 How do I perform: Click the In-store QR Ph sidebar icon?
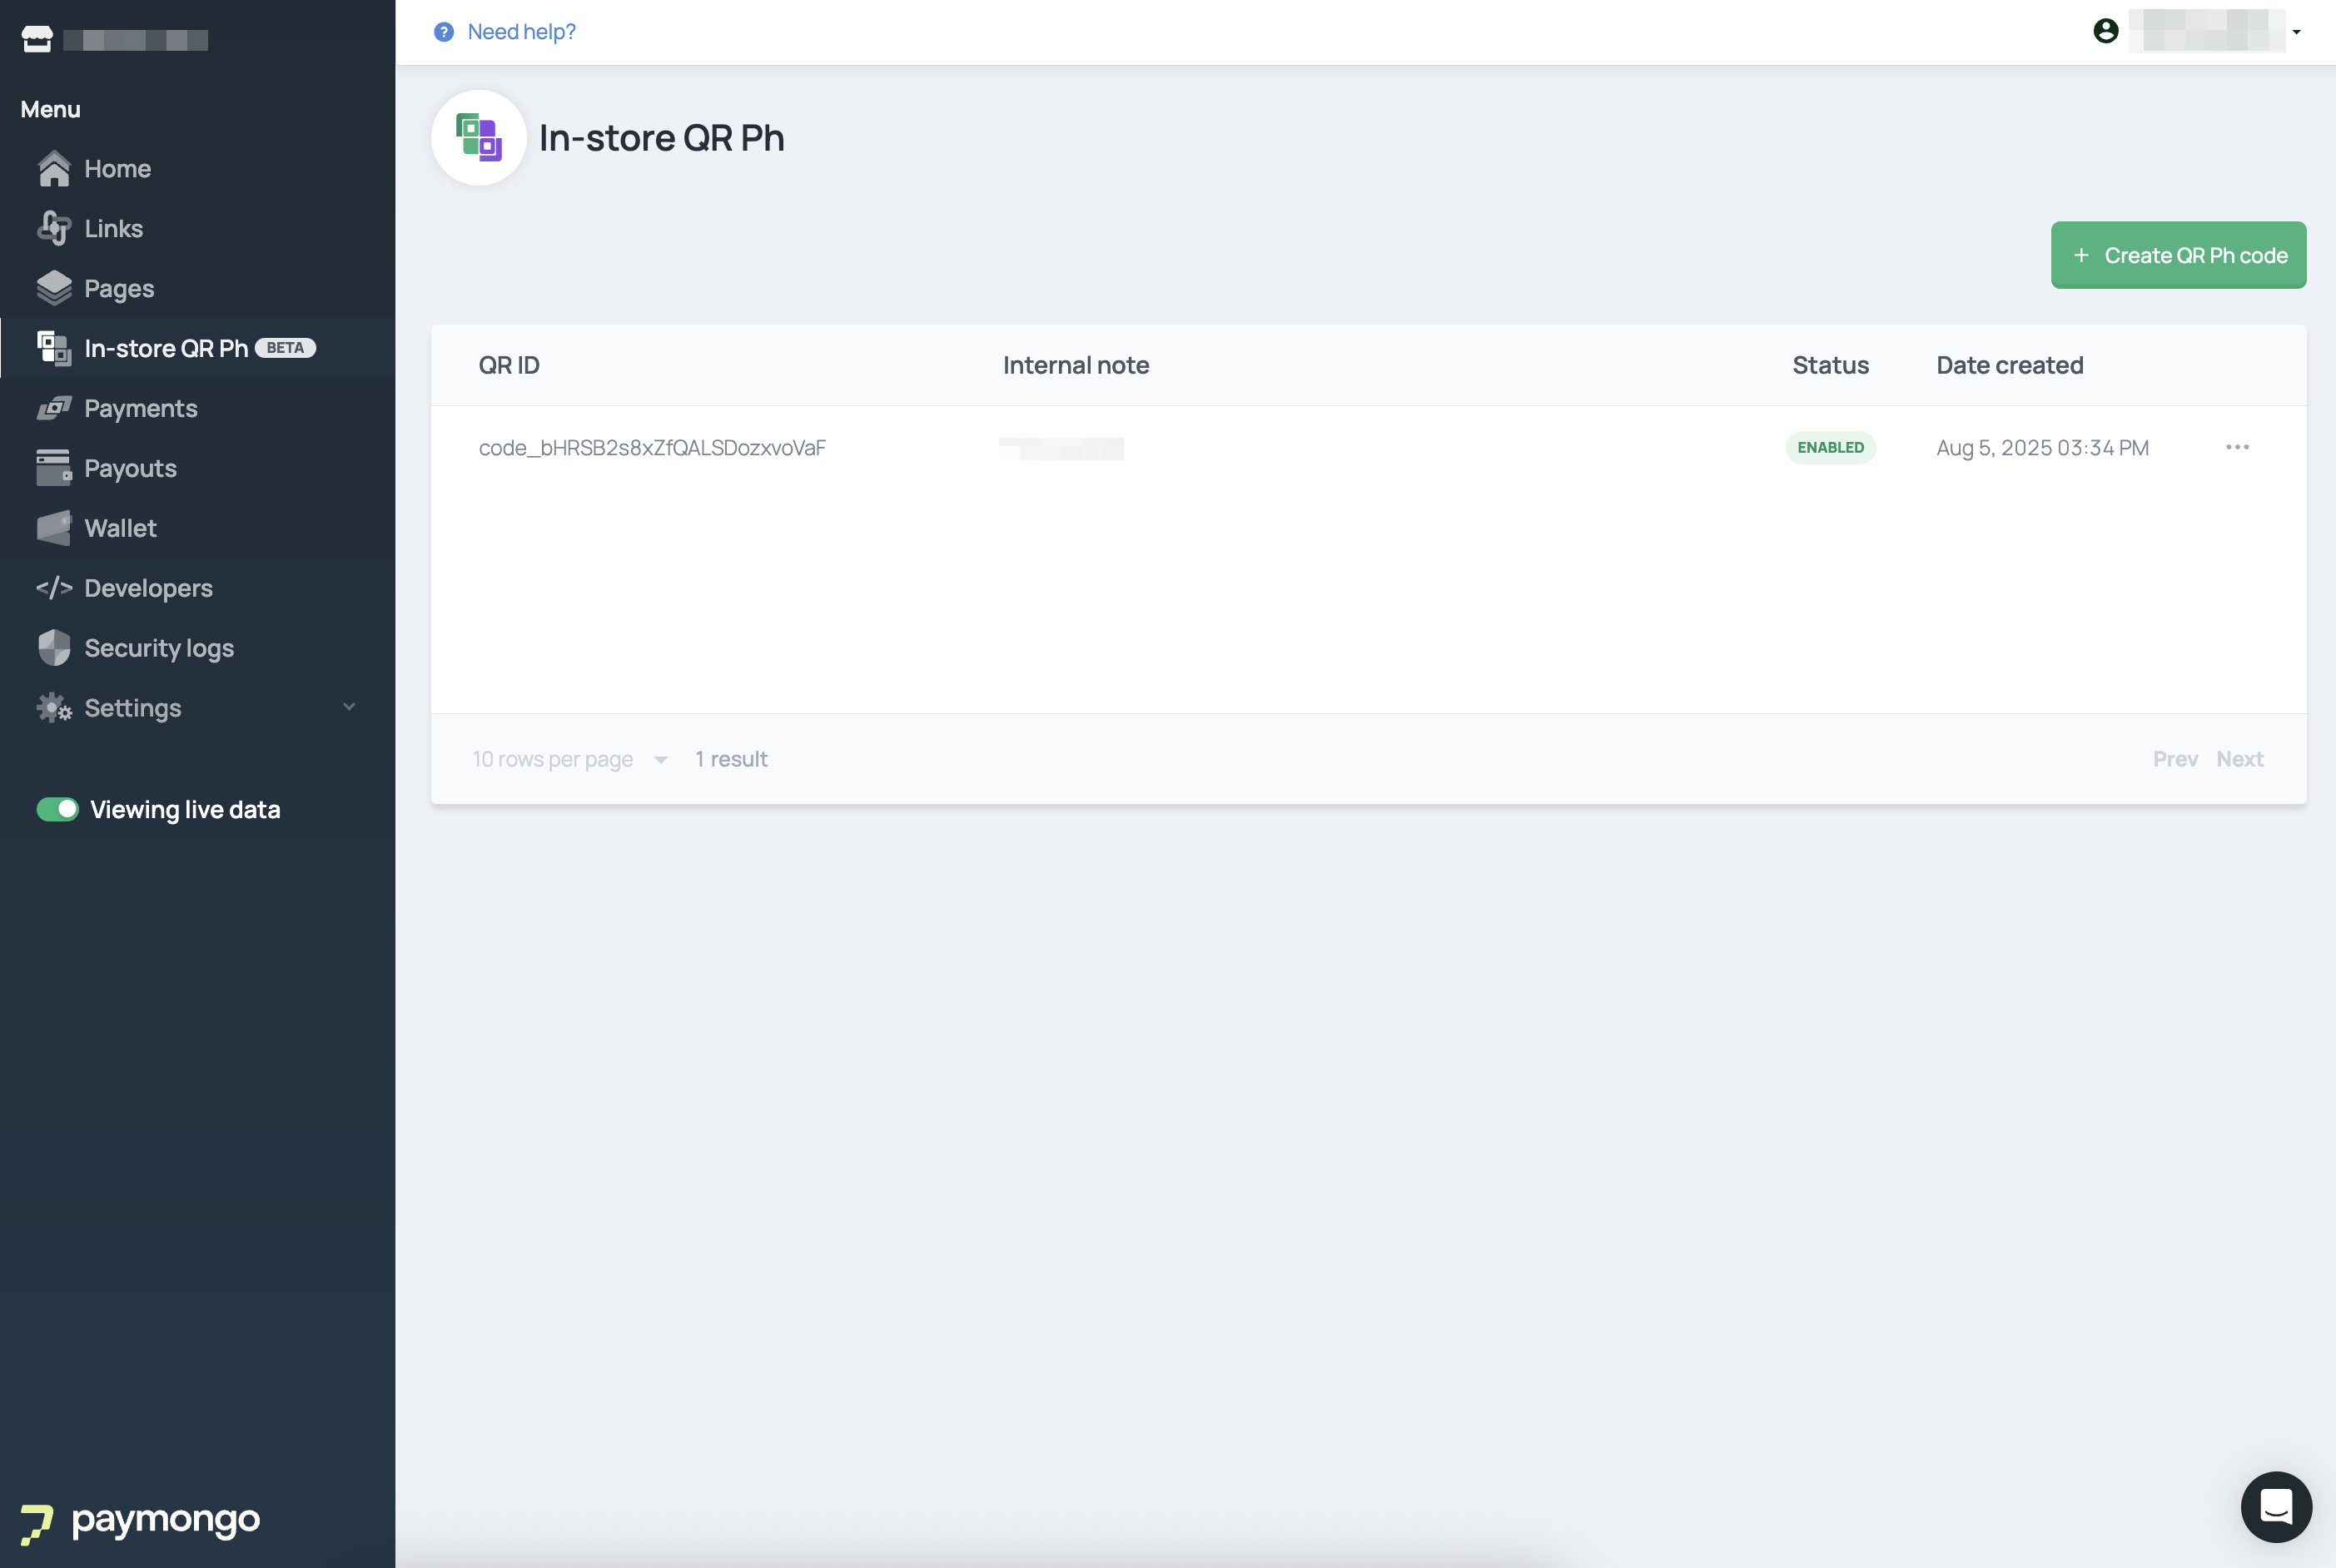54,349
